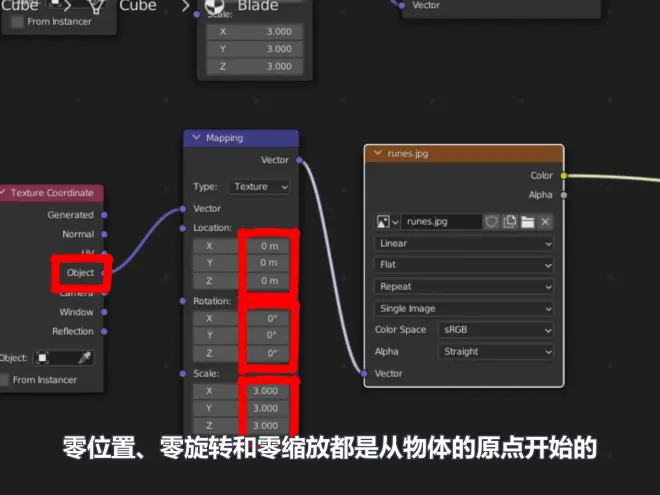660x495 pixels.
Task: Click runes.jpg Alpha output socket
Action: point(564,195)
